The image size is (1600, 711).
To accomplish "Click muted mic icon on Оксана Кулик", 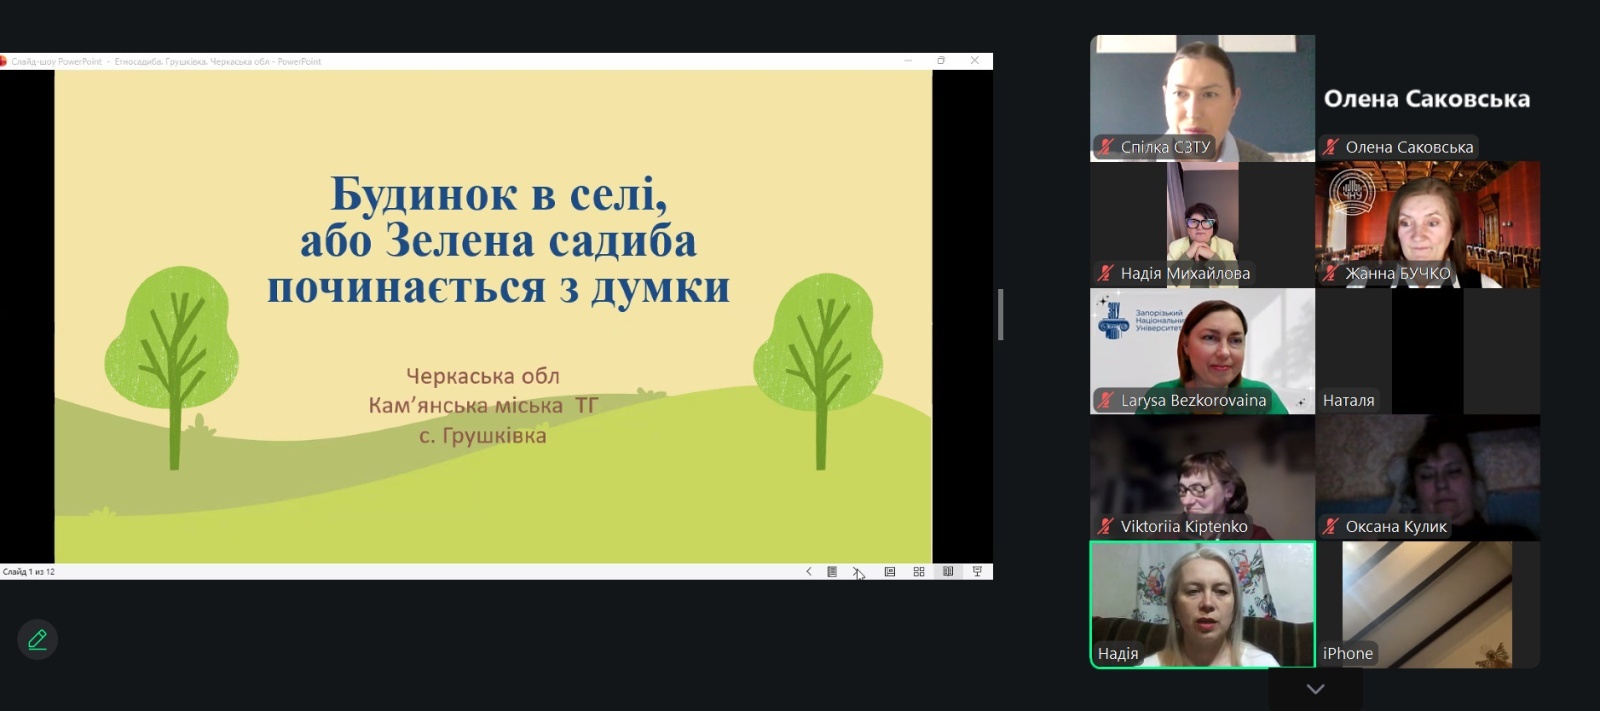I will pos(1331,526).
